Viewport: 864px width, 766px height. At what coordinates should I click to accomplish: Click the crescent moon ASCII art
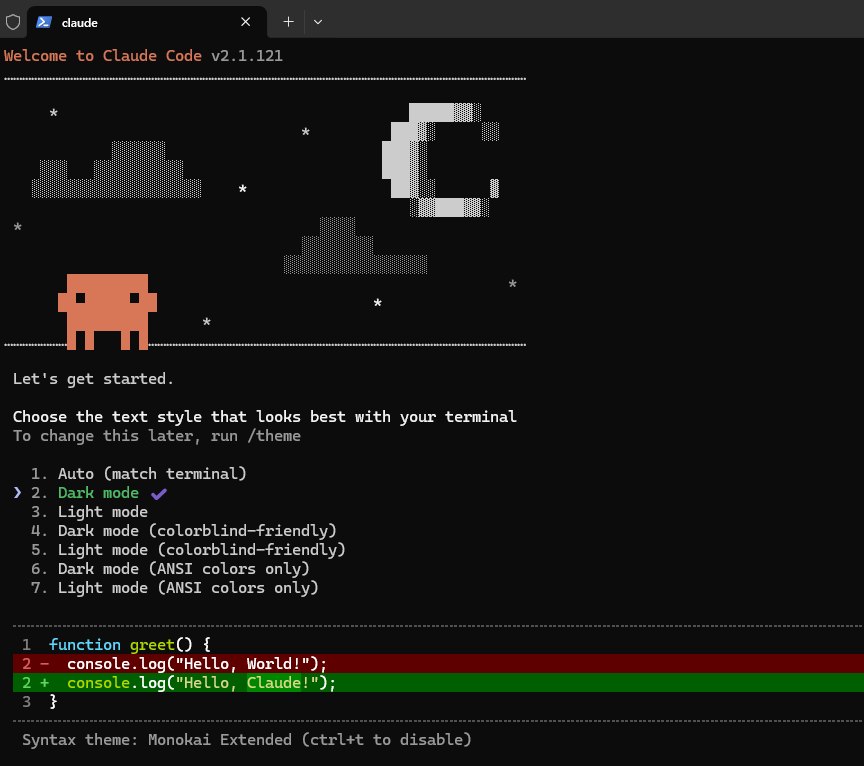[x=441, y=160]
